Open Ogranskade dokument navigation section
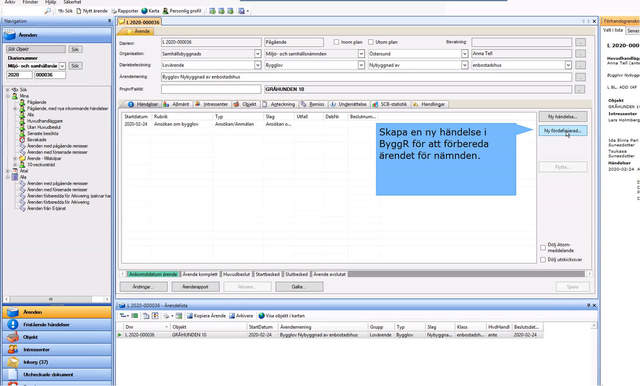 coord(57,374)
